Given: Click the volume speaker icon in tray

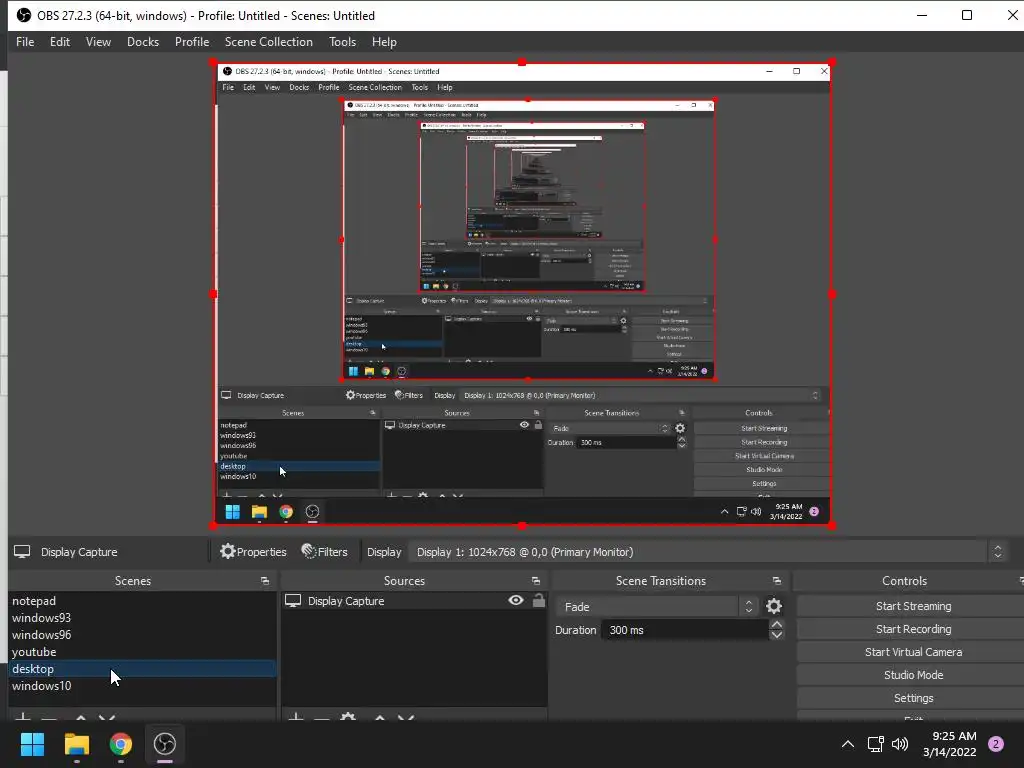Looking at the screenshot, I should tap(900, 744).
